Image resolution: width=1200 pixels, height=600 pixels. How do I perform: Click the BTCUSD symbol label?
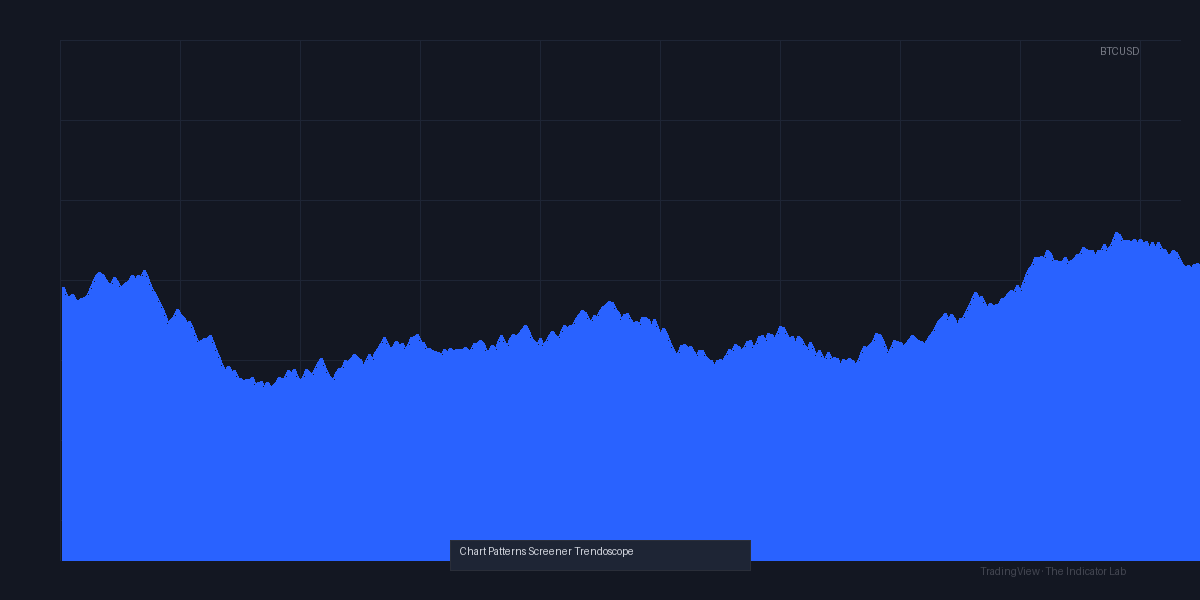coord(1119,51)
